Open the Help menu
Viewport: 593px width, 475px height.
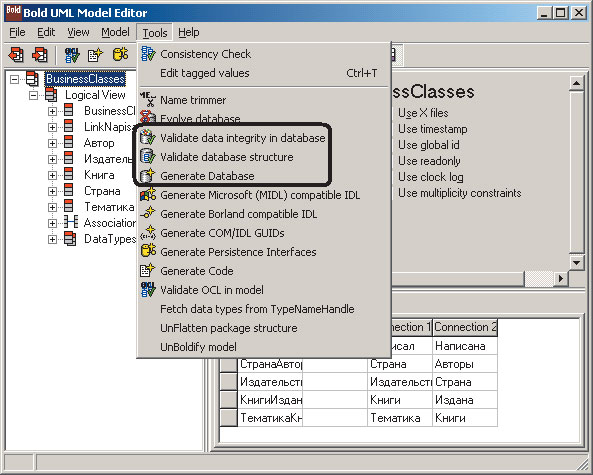189,33
